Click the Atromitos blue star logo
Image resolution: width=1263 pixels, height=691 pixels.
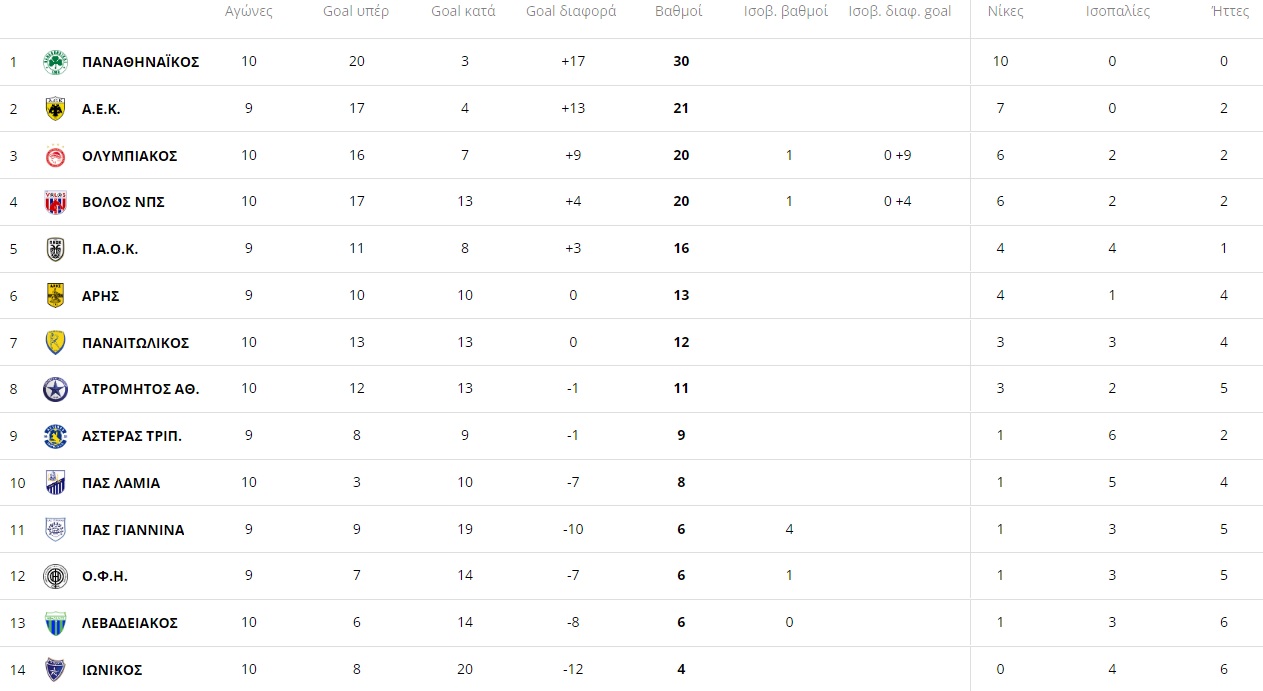pyautogui.click(x=55, y=389)
